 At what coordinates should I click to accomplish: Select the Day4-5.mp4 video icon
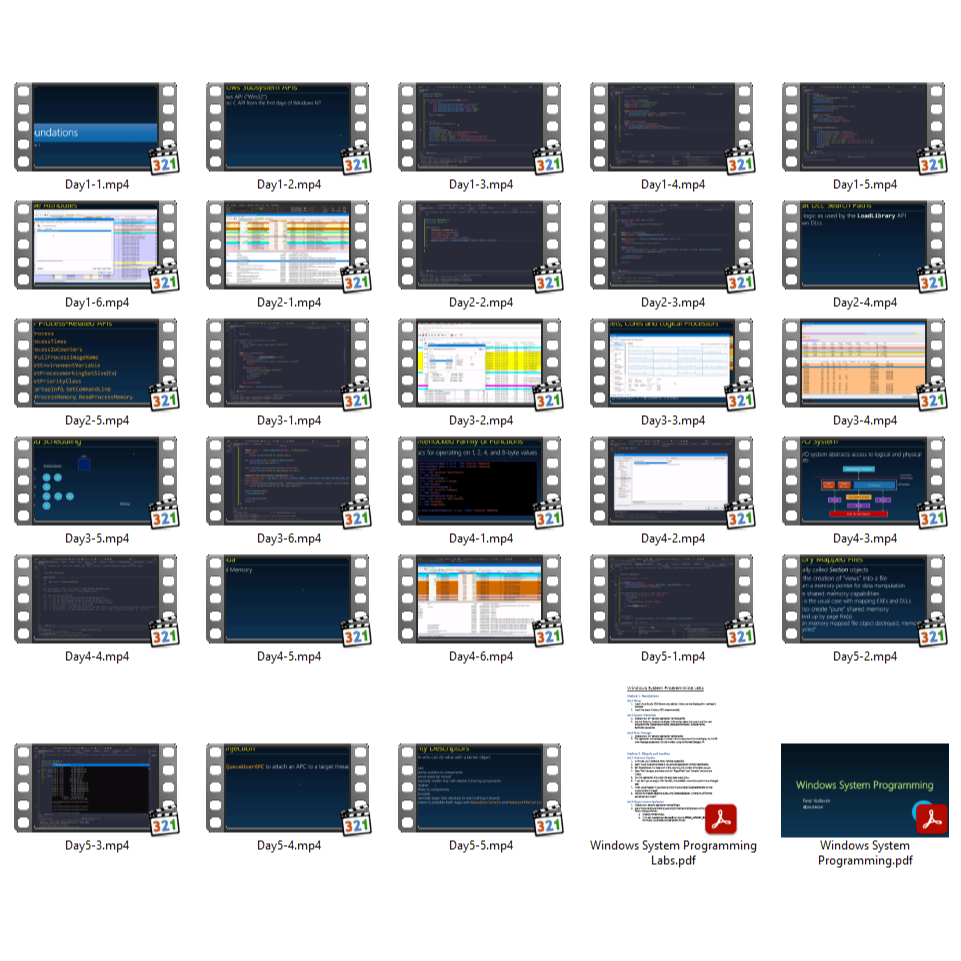(x=288, y=599)
